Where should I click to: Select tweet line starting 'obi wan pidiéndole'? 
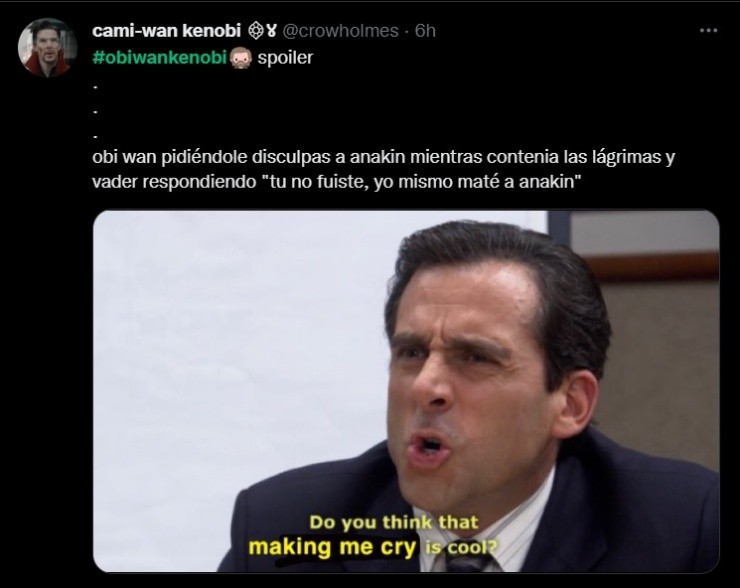384,157
